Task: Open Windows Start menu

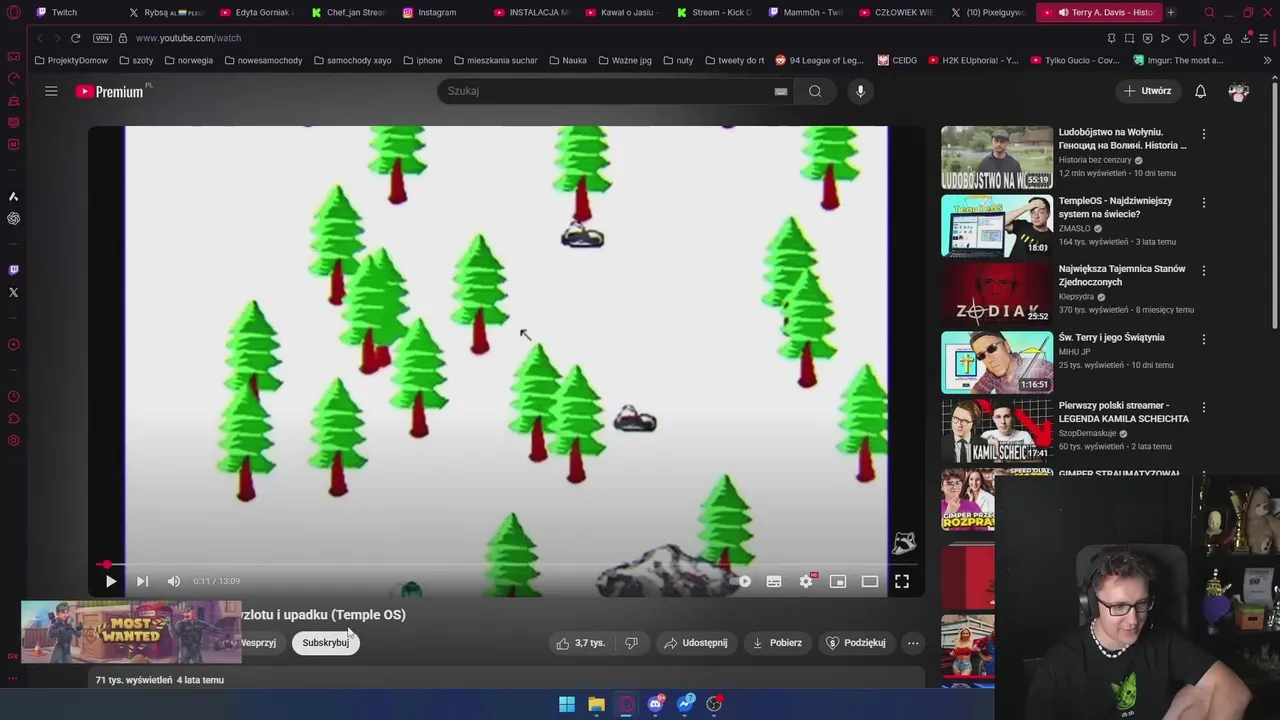Action: click(x=567, y=704)
